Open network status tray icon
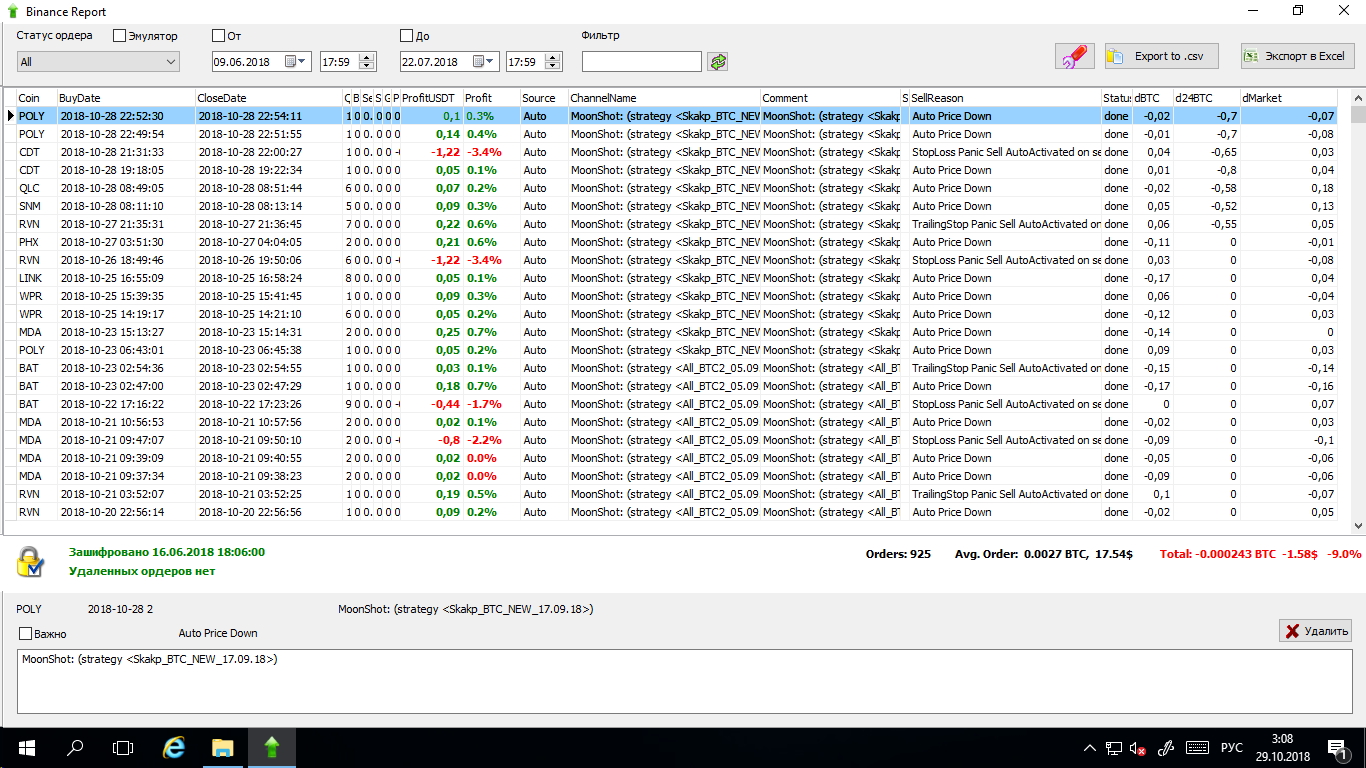 (1114, 748)
